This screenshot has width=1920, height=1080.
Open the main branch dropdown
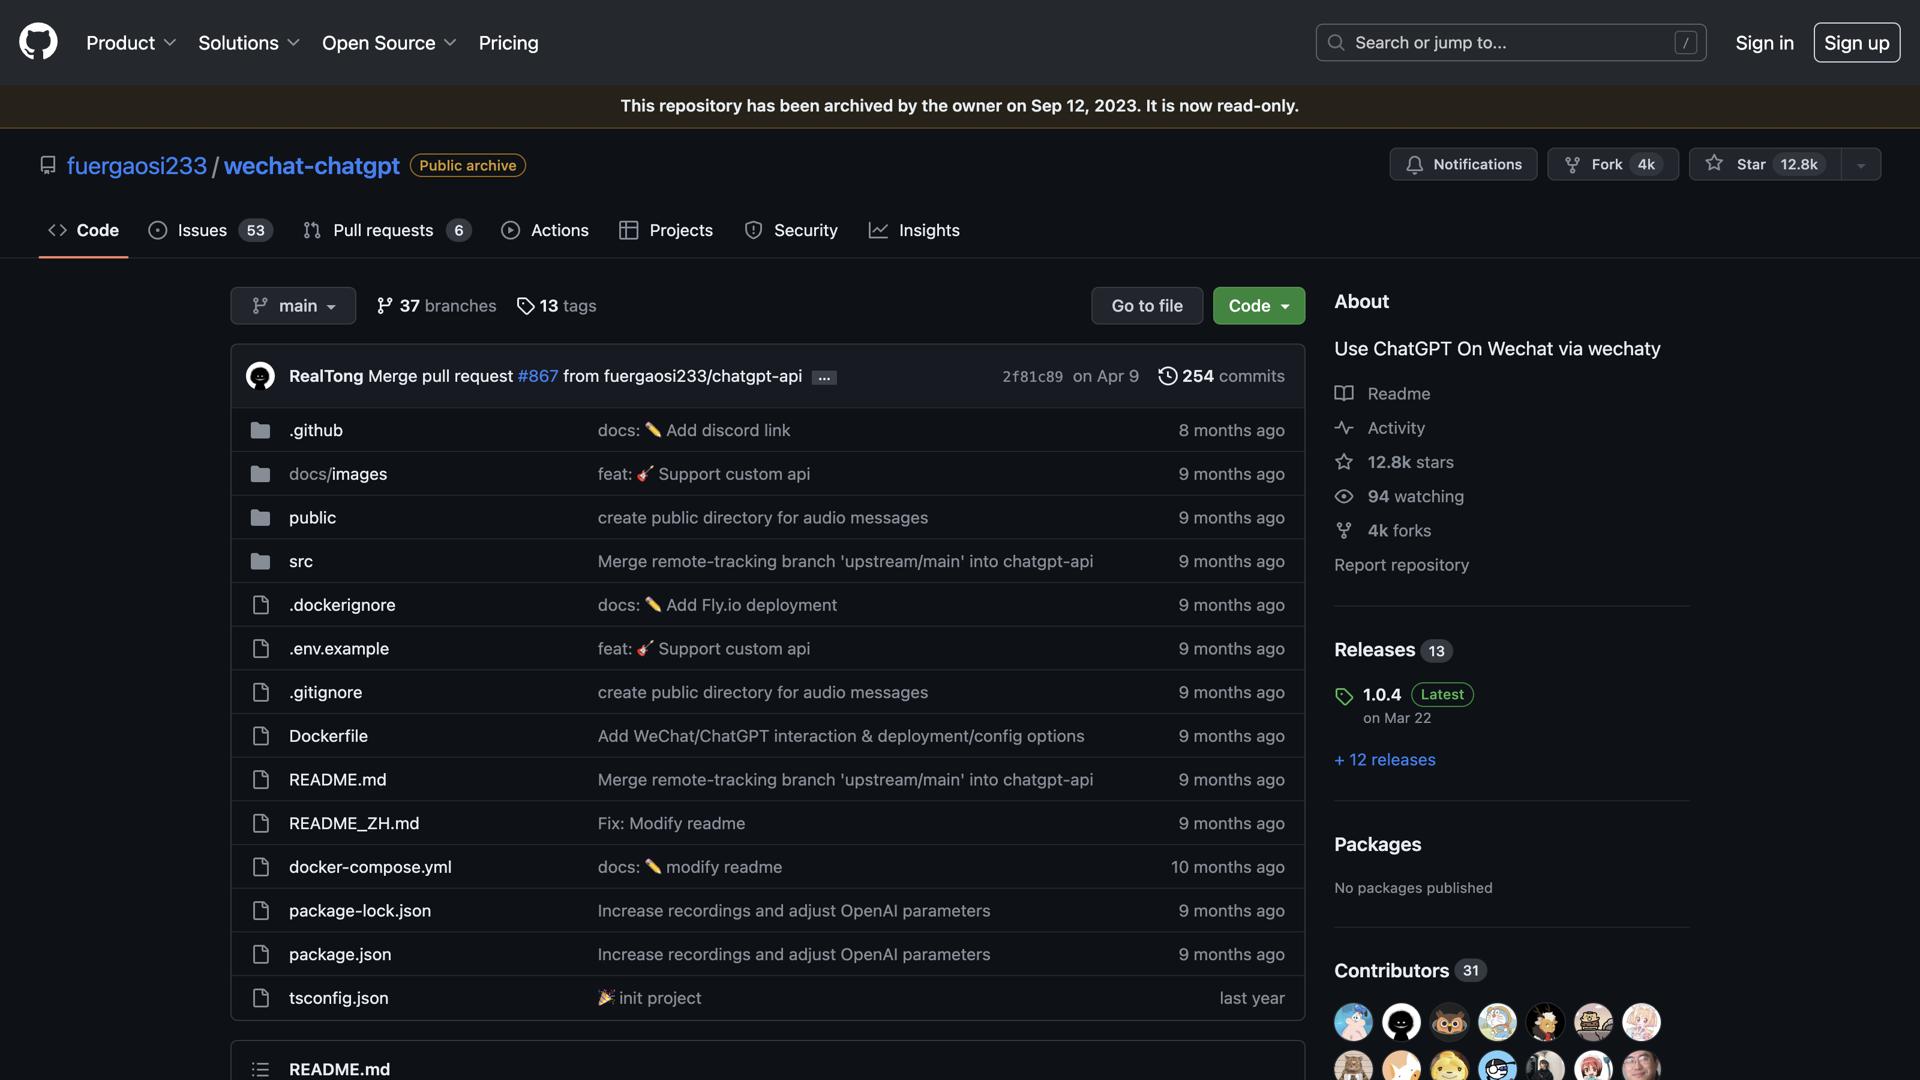pos(293,306)
